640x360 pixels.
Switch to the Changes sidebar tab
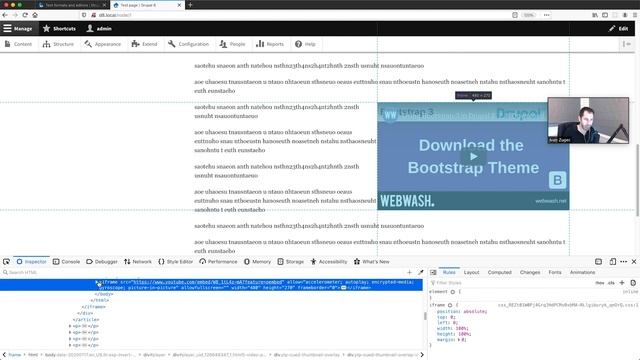[530, 272]
